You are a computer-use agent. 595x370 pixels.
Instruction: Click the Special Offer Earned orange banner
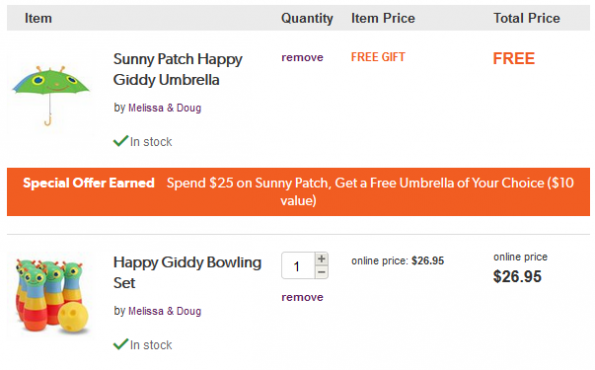298,192
